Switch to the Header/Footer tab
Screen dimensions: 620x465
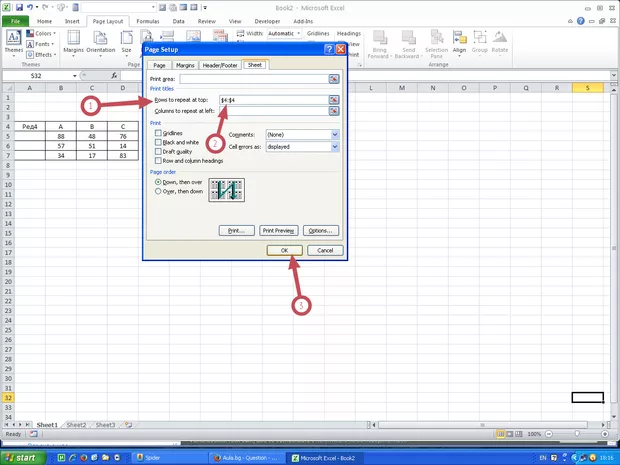[220, 65]
